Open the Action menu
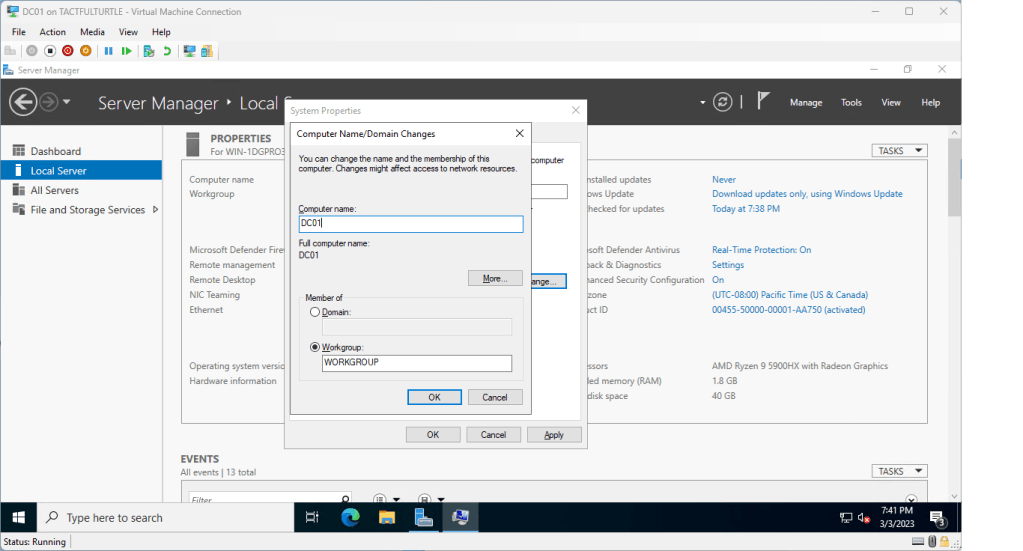This screenshot has width=1023, height=551. click(52, 32)
